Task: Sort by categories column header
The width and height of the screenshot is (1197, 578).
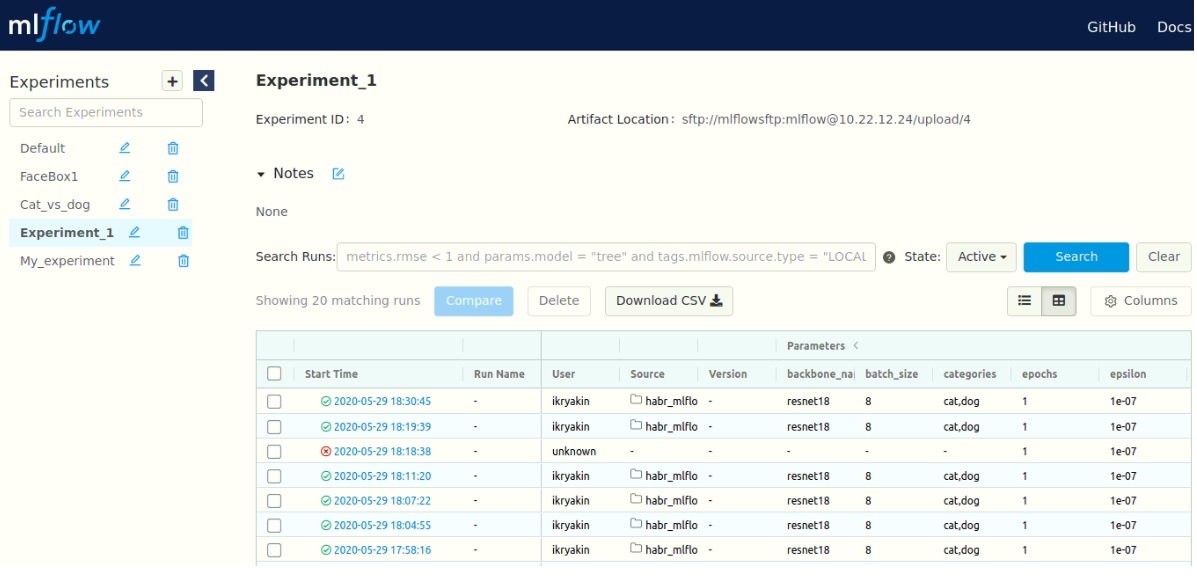Action: (970, 374)
